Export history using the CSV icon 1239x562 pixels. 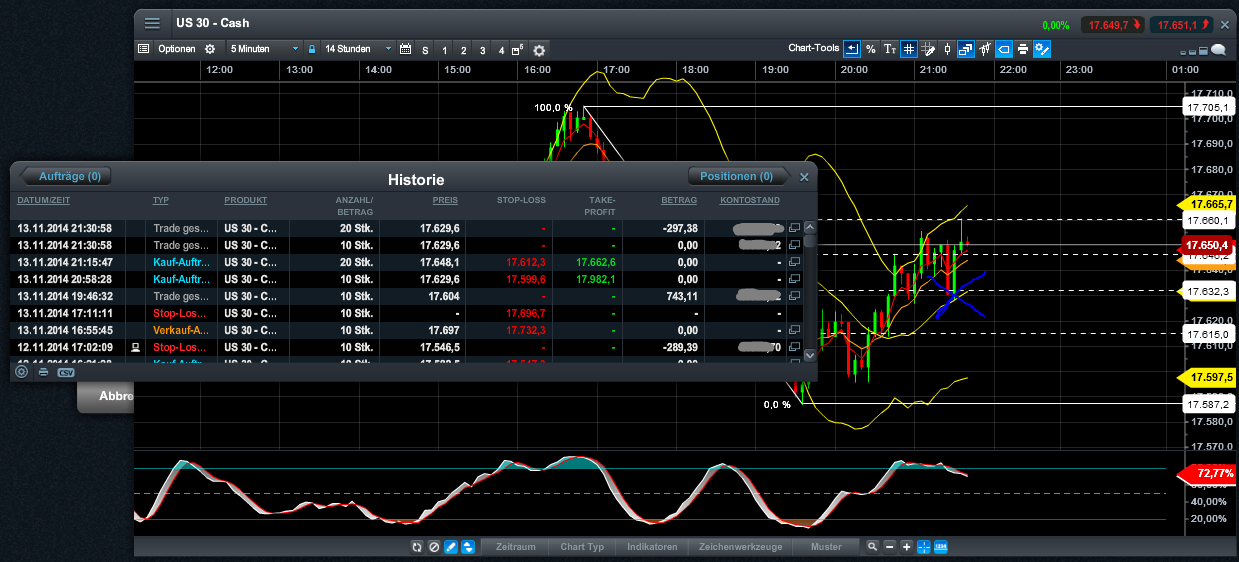pyautogui.click(x=66, y=372)
